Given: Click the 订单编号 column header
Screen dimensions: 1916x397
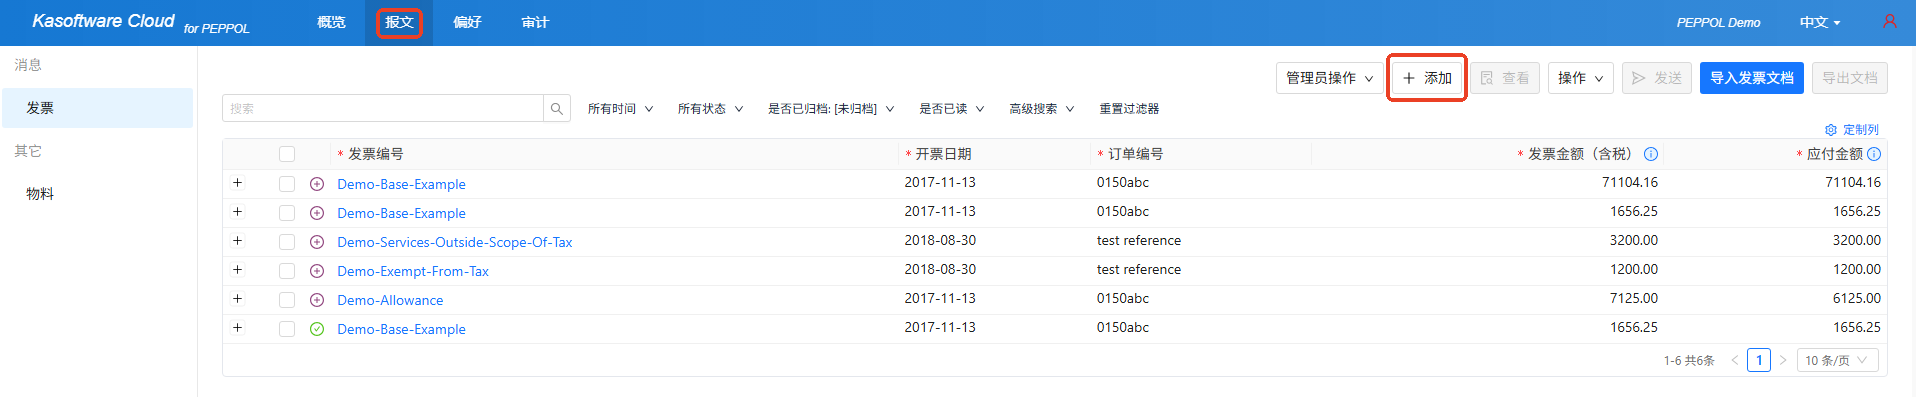Looking at the screenshot, I should [1135, 154].
